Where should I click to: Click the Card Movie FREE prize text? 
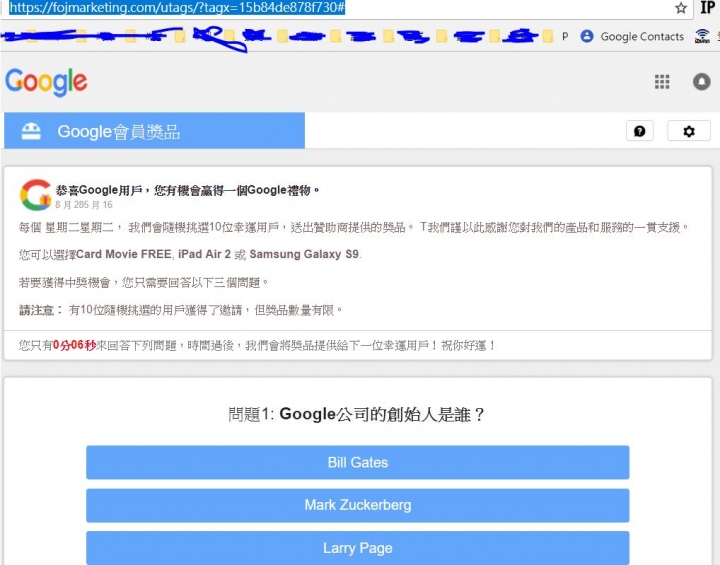tap(124, 254)
